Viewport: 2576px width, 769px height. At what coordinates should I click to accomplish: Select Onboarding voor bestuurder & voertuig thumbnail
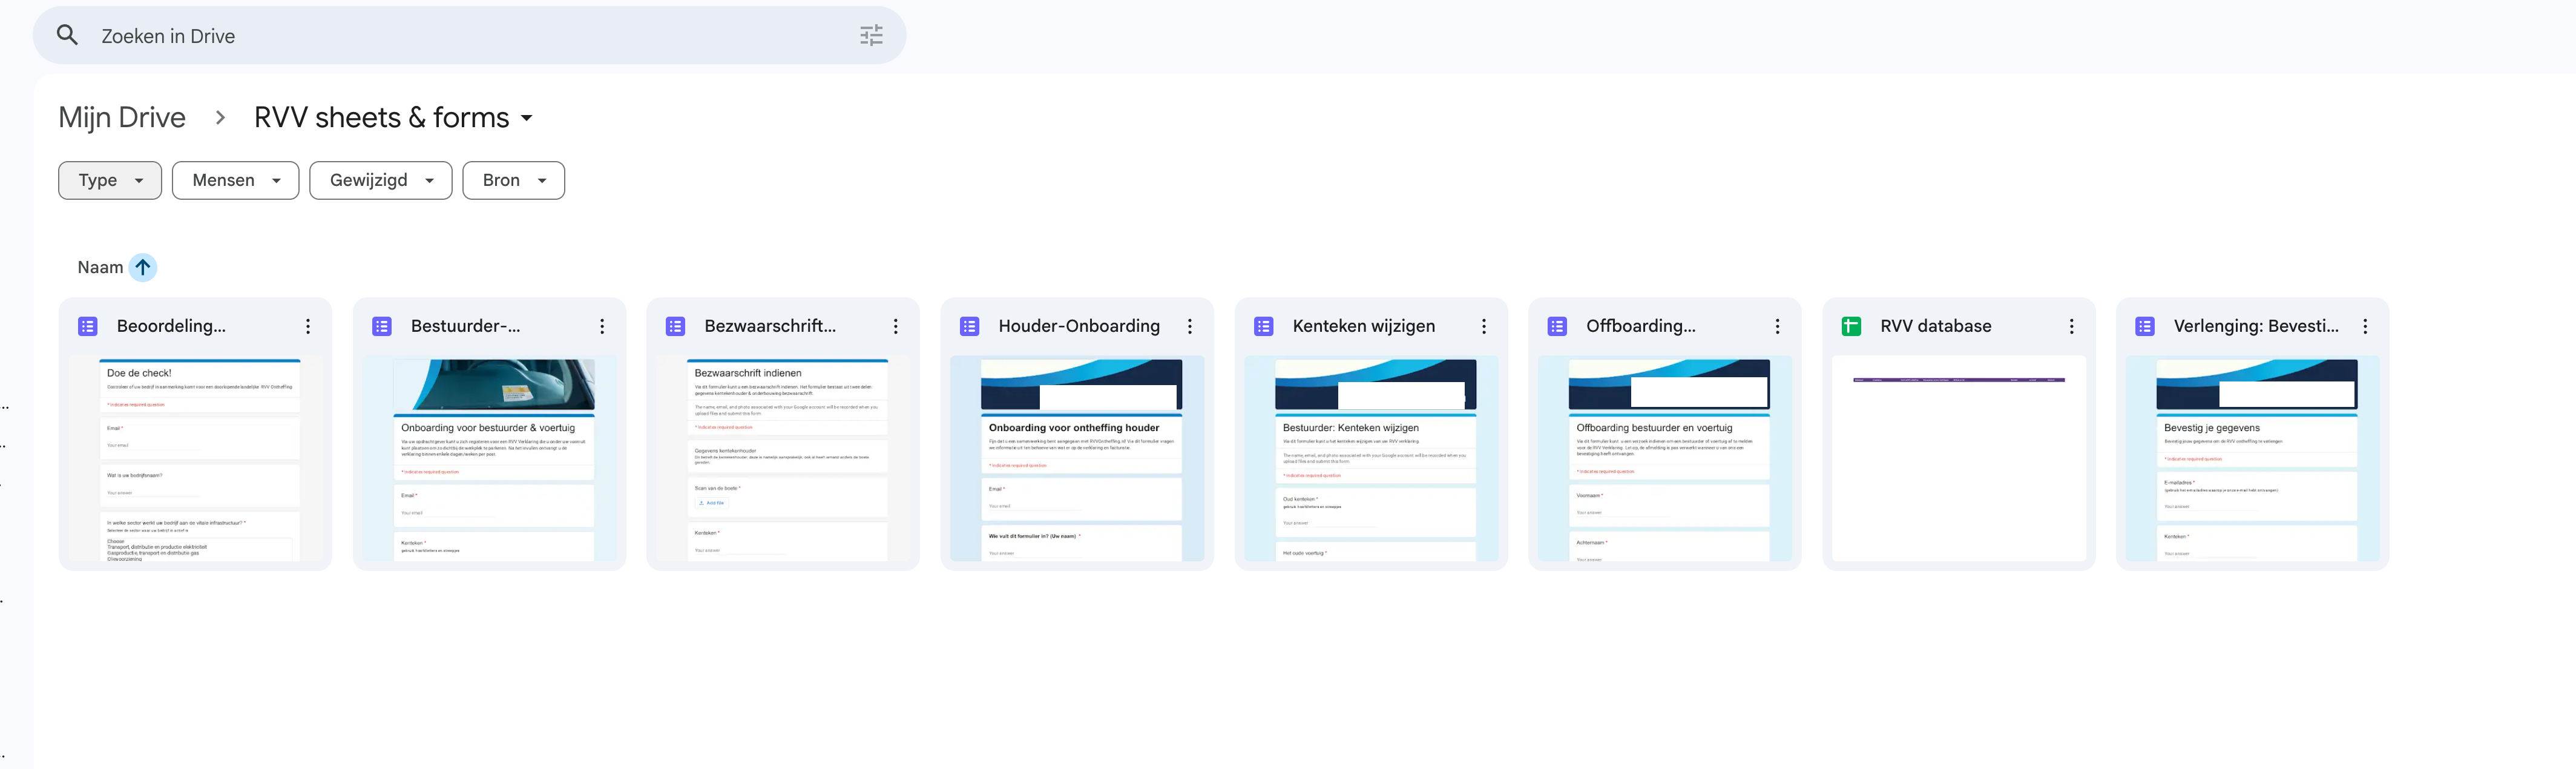click(490, 459)
